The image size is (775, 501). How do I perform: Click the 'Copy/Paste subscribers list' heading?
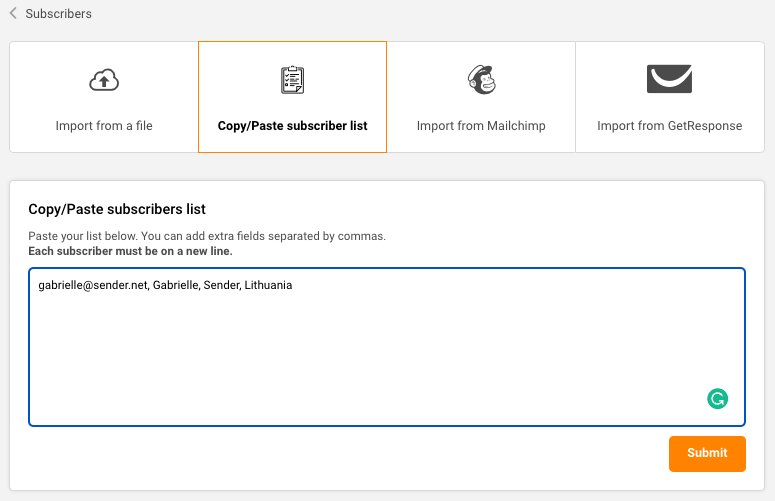[117, 209]
